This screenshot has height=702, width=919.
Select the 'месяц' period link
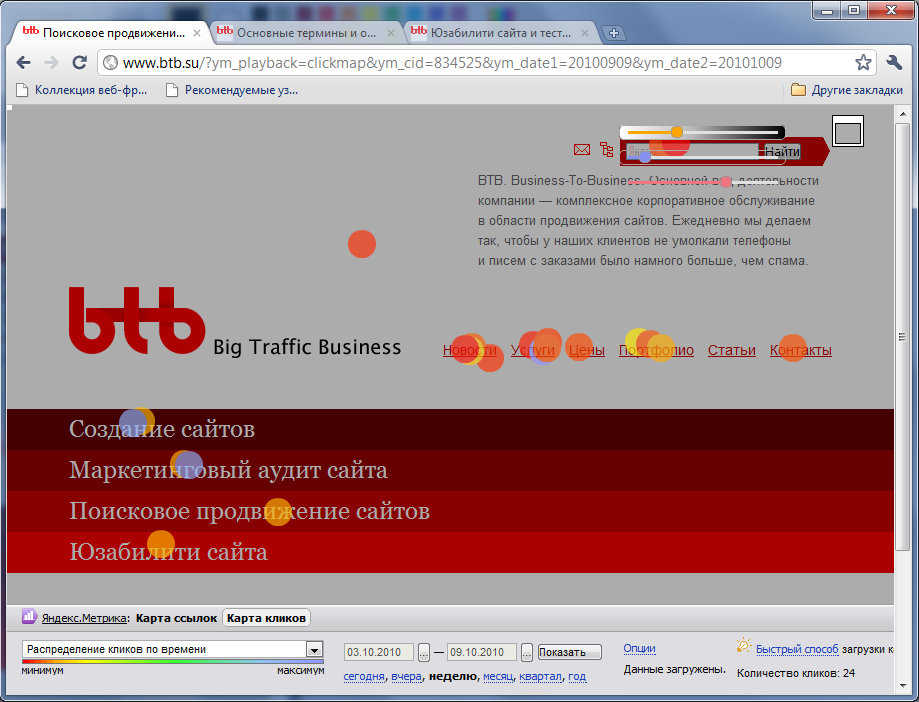coord(498,676)
